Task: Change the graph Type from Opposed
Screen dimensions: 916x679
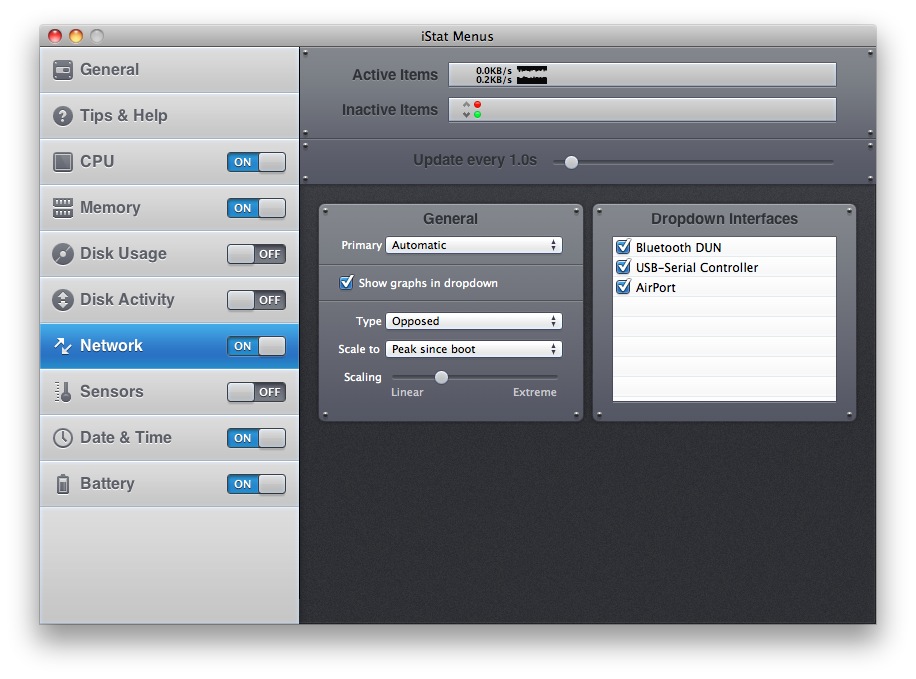Action: pyautogui.click(x=474, y=321)
